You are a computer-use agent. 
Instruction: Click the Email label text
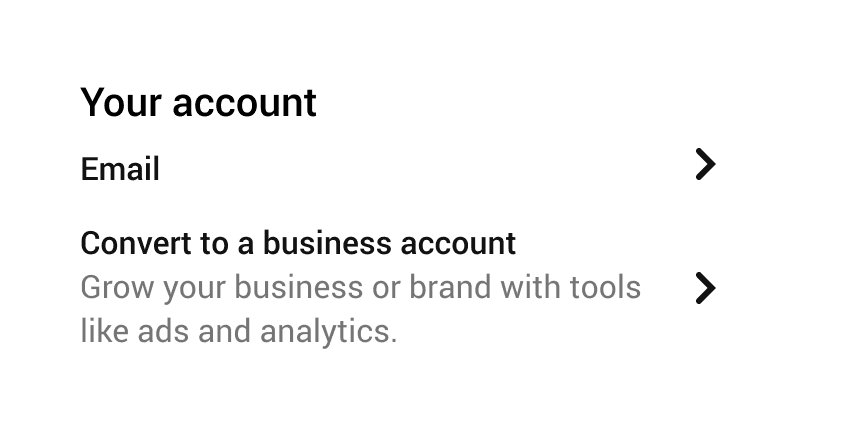point(120,169)
